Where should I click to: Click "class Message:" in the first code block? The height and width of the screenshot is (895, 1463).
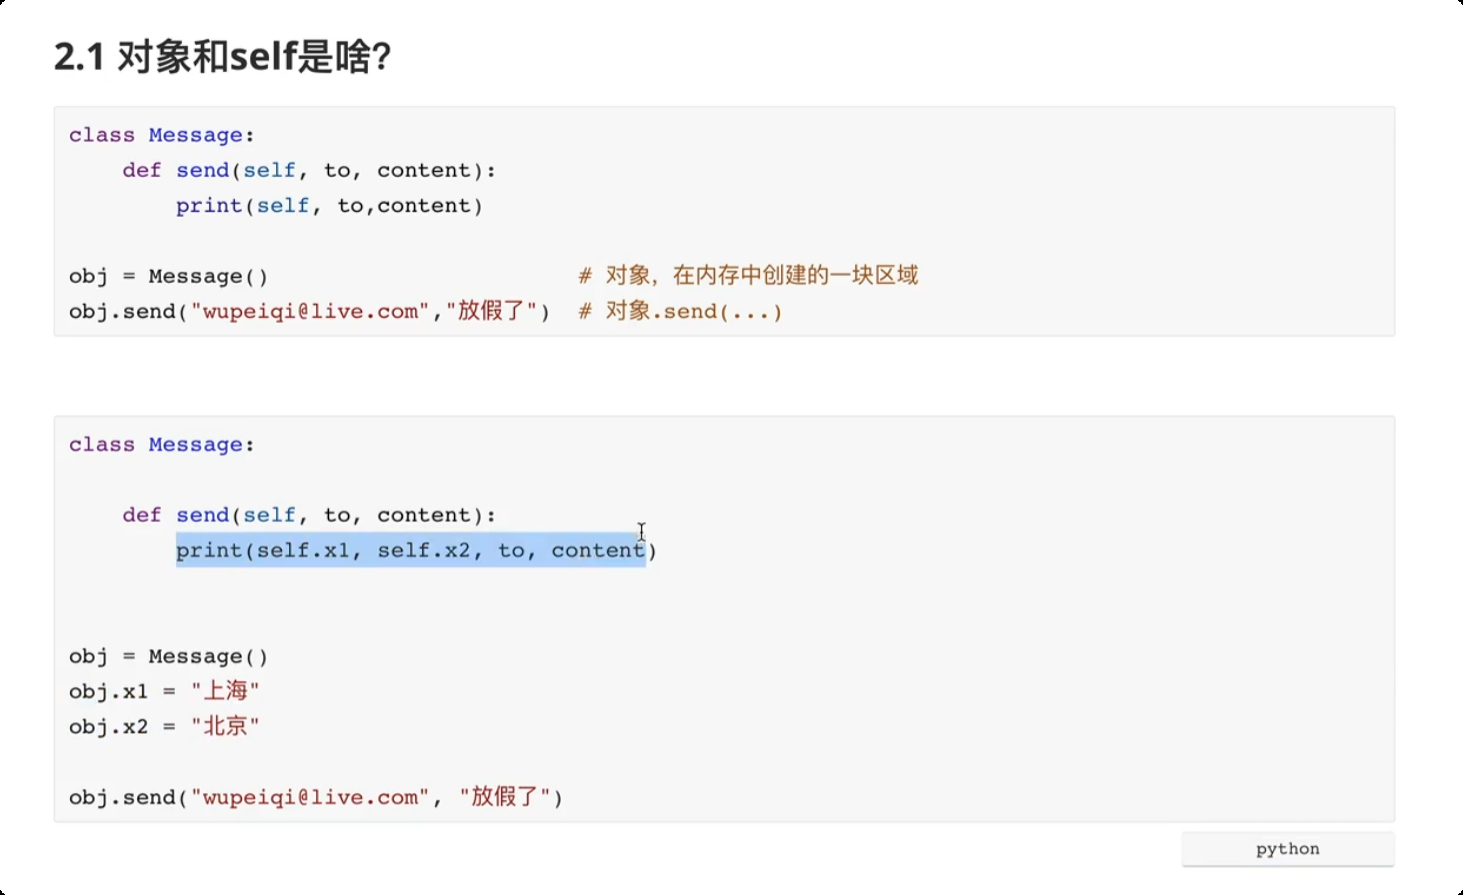click(x=161, y=135)
